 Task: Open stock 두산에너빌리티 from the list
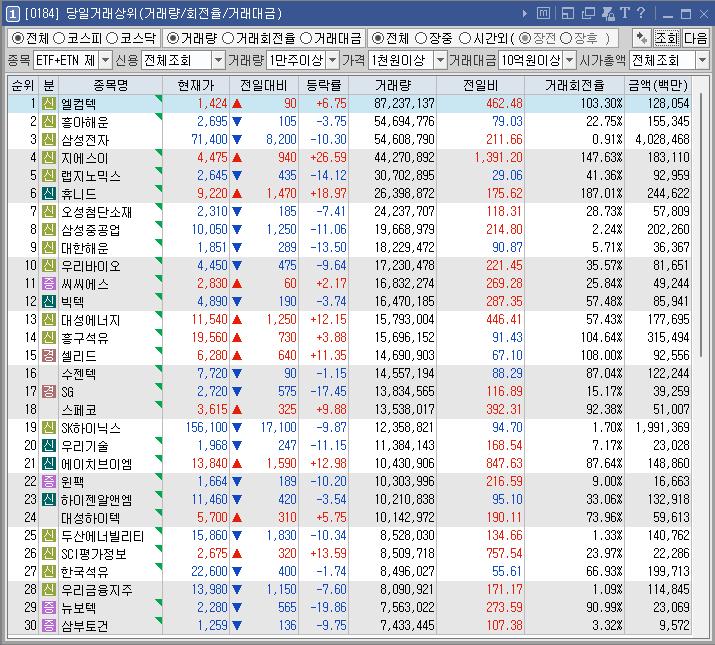coord(103,536)
